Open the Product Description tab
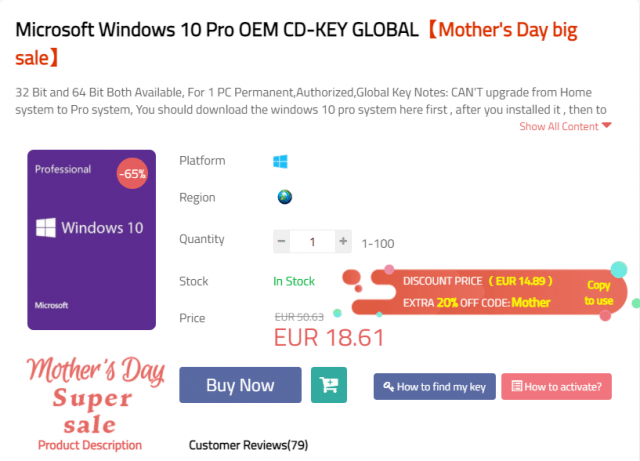The height and width of the screenshot is (461, 640). [x=89, y=445]
